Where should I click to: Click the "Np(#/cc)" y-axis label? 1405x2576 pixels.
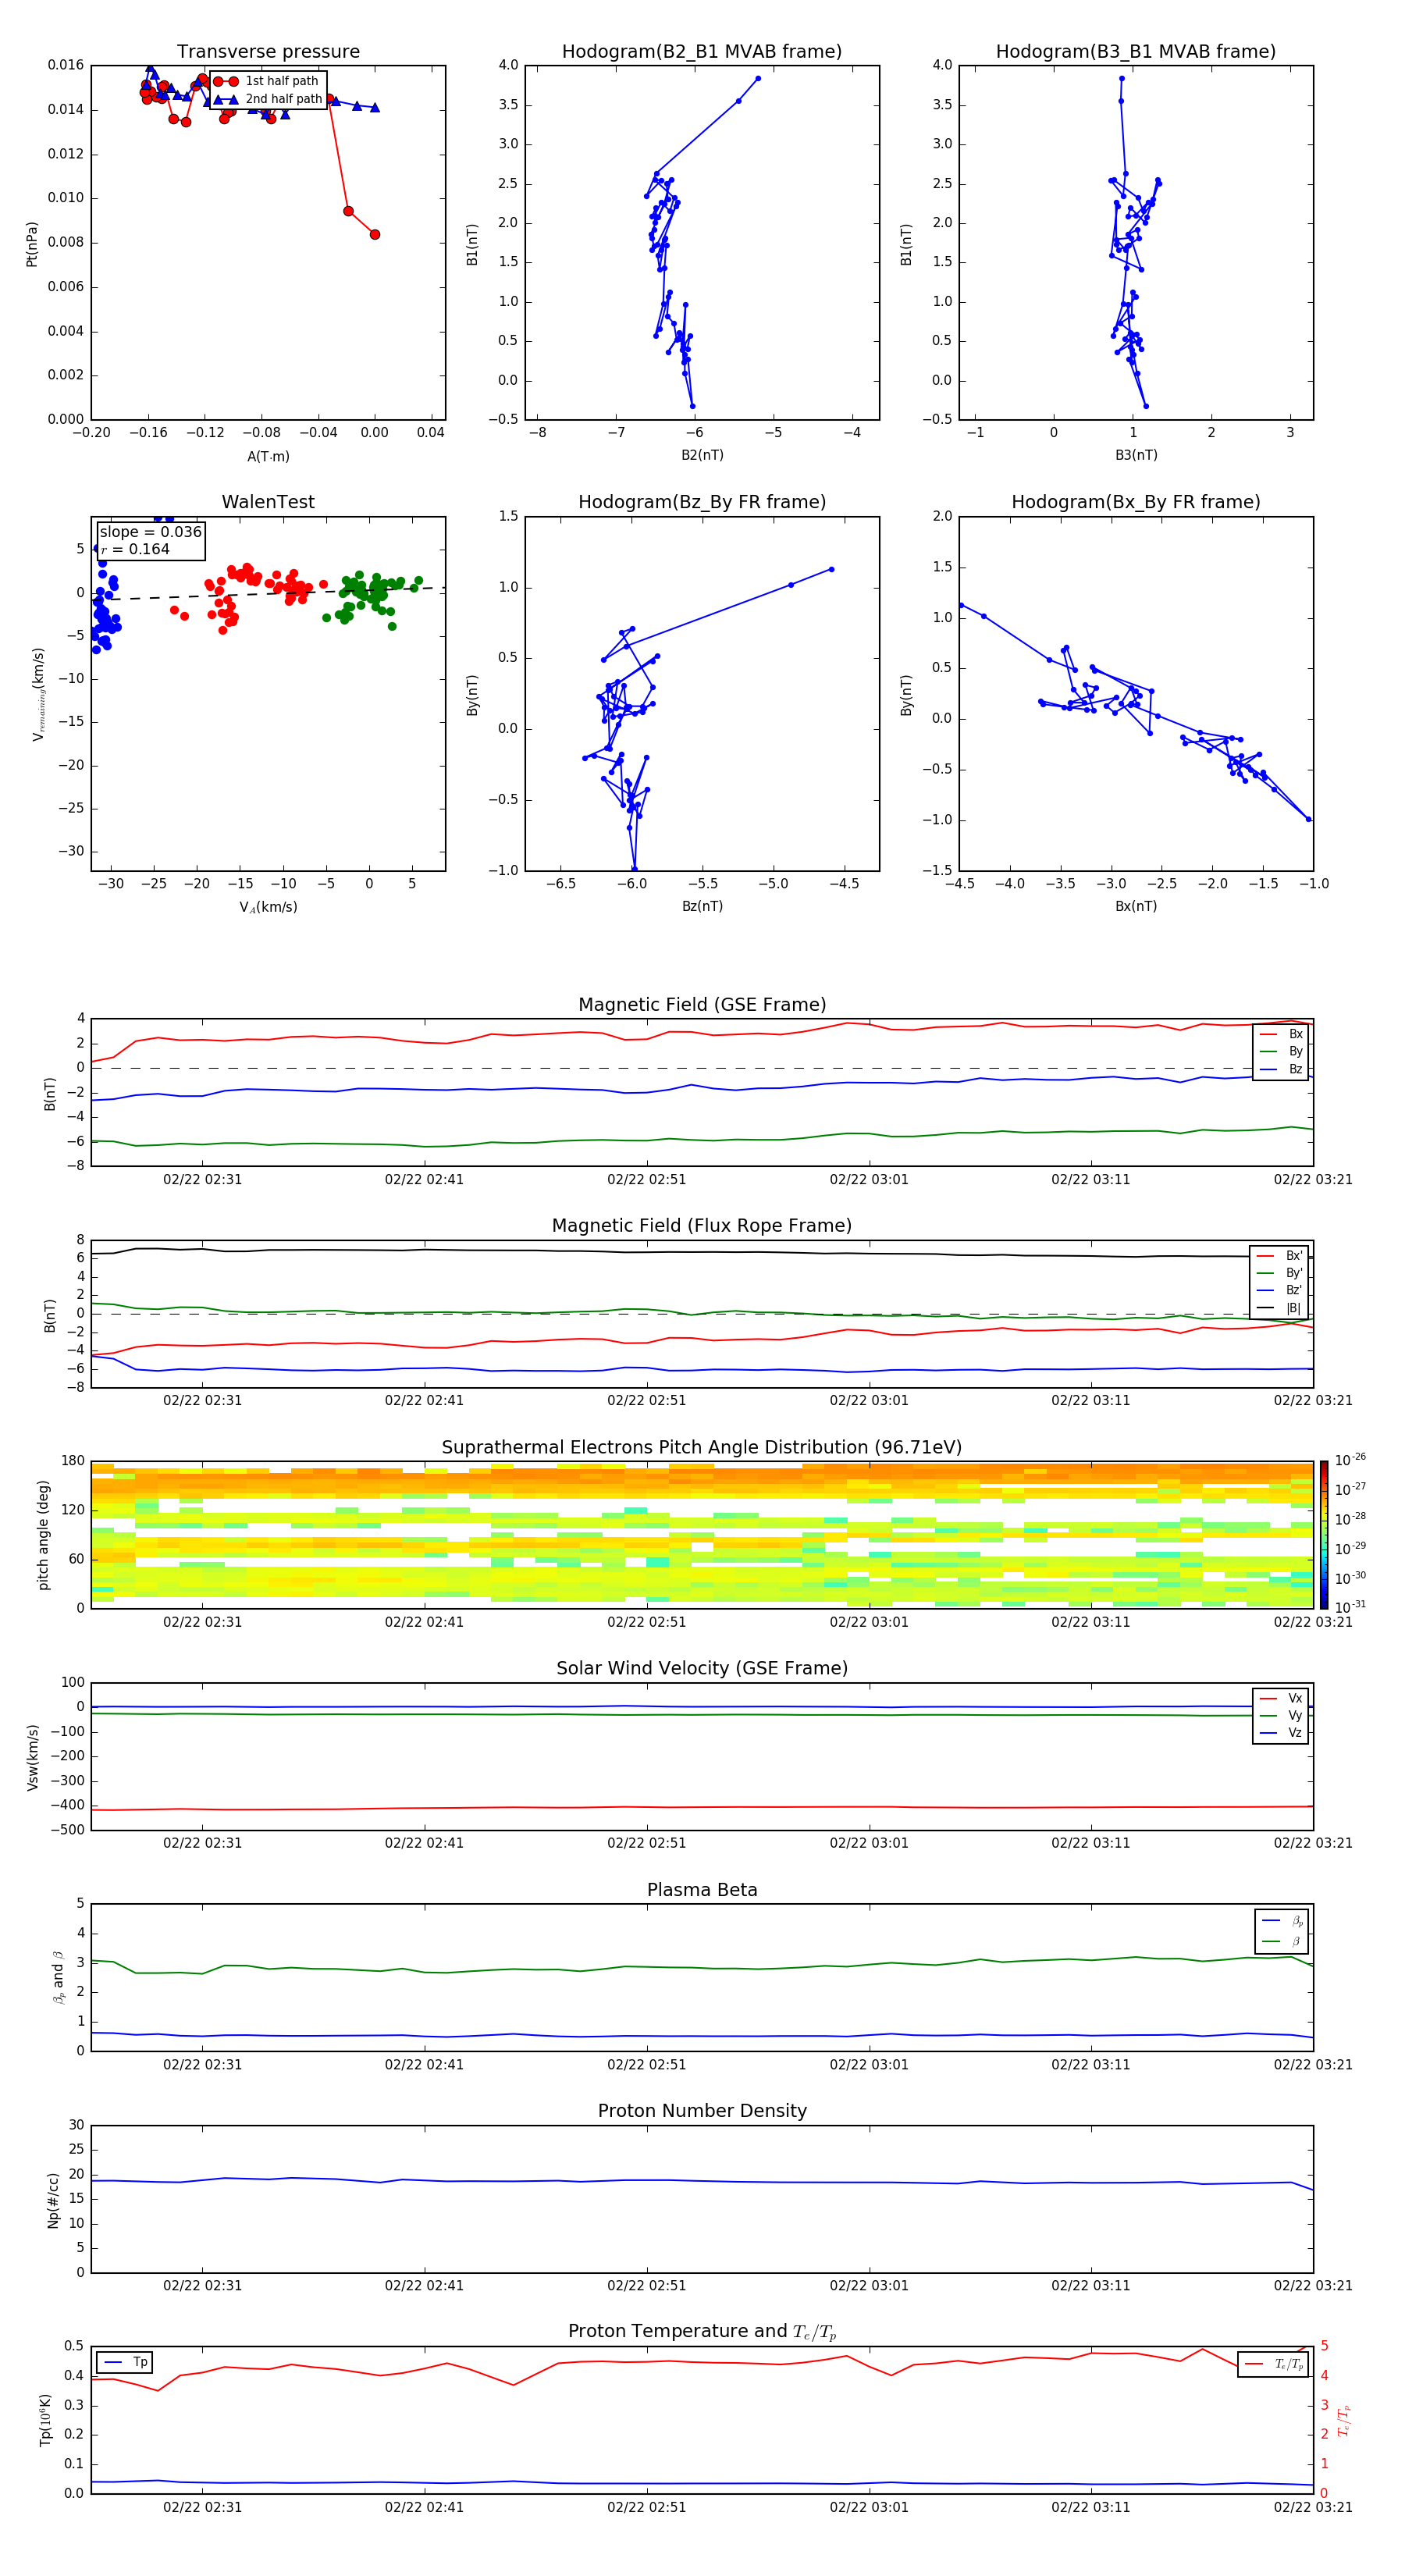pyautogui.click(x=53, y=2200)
